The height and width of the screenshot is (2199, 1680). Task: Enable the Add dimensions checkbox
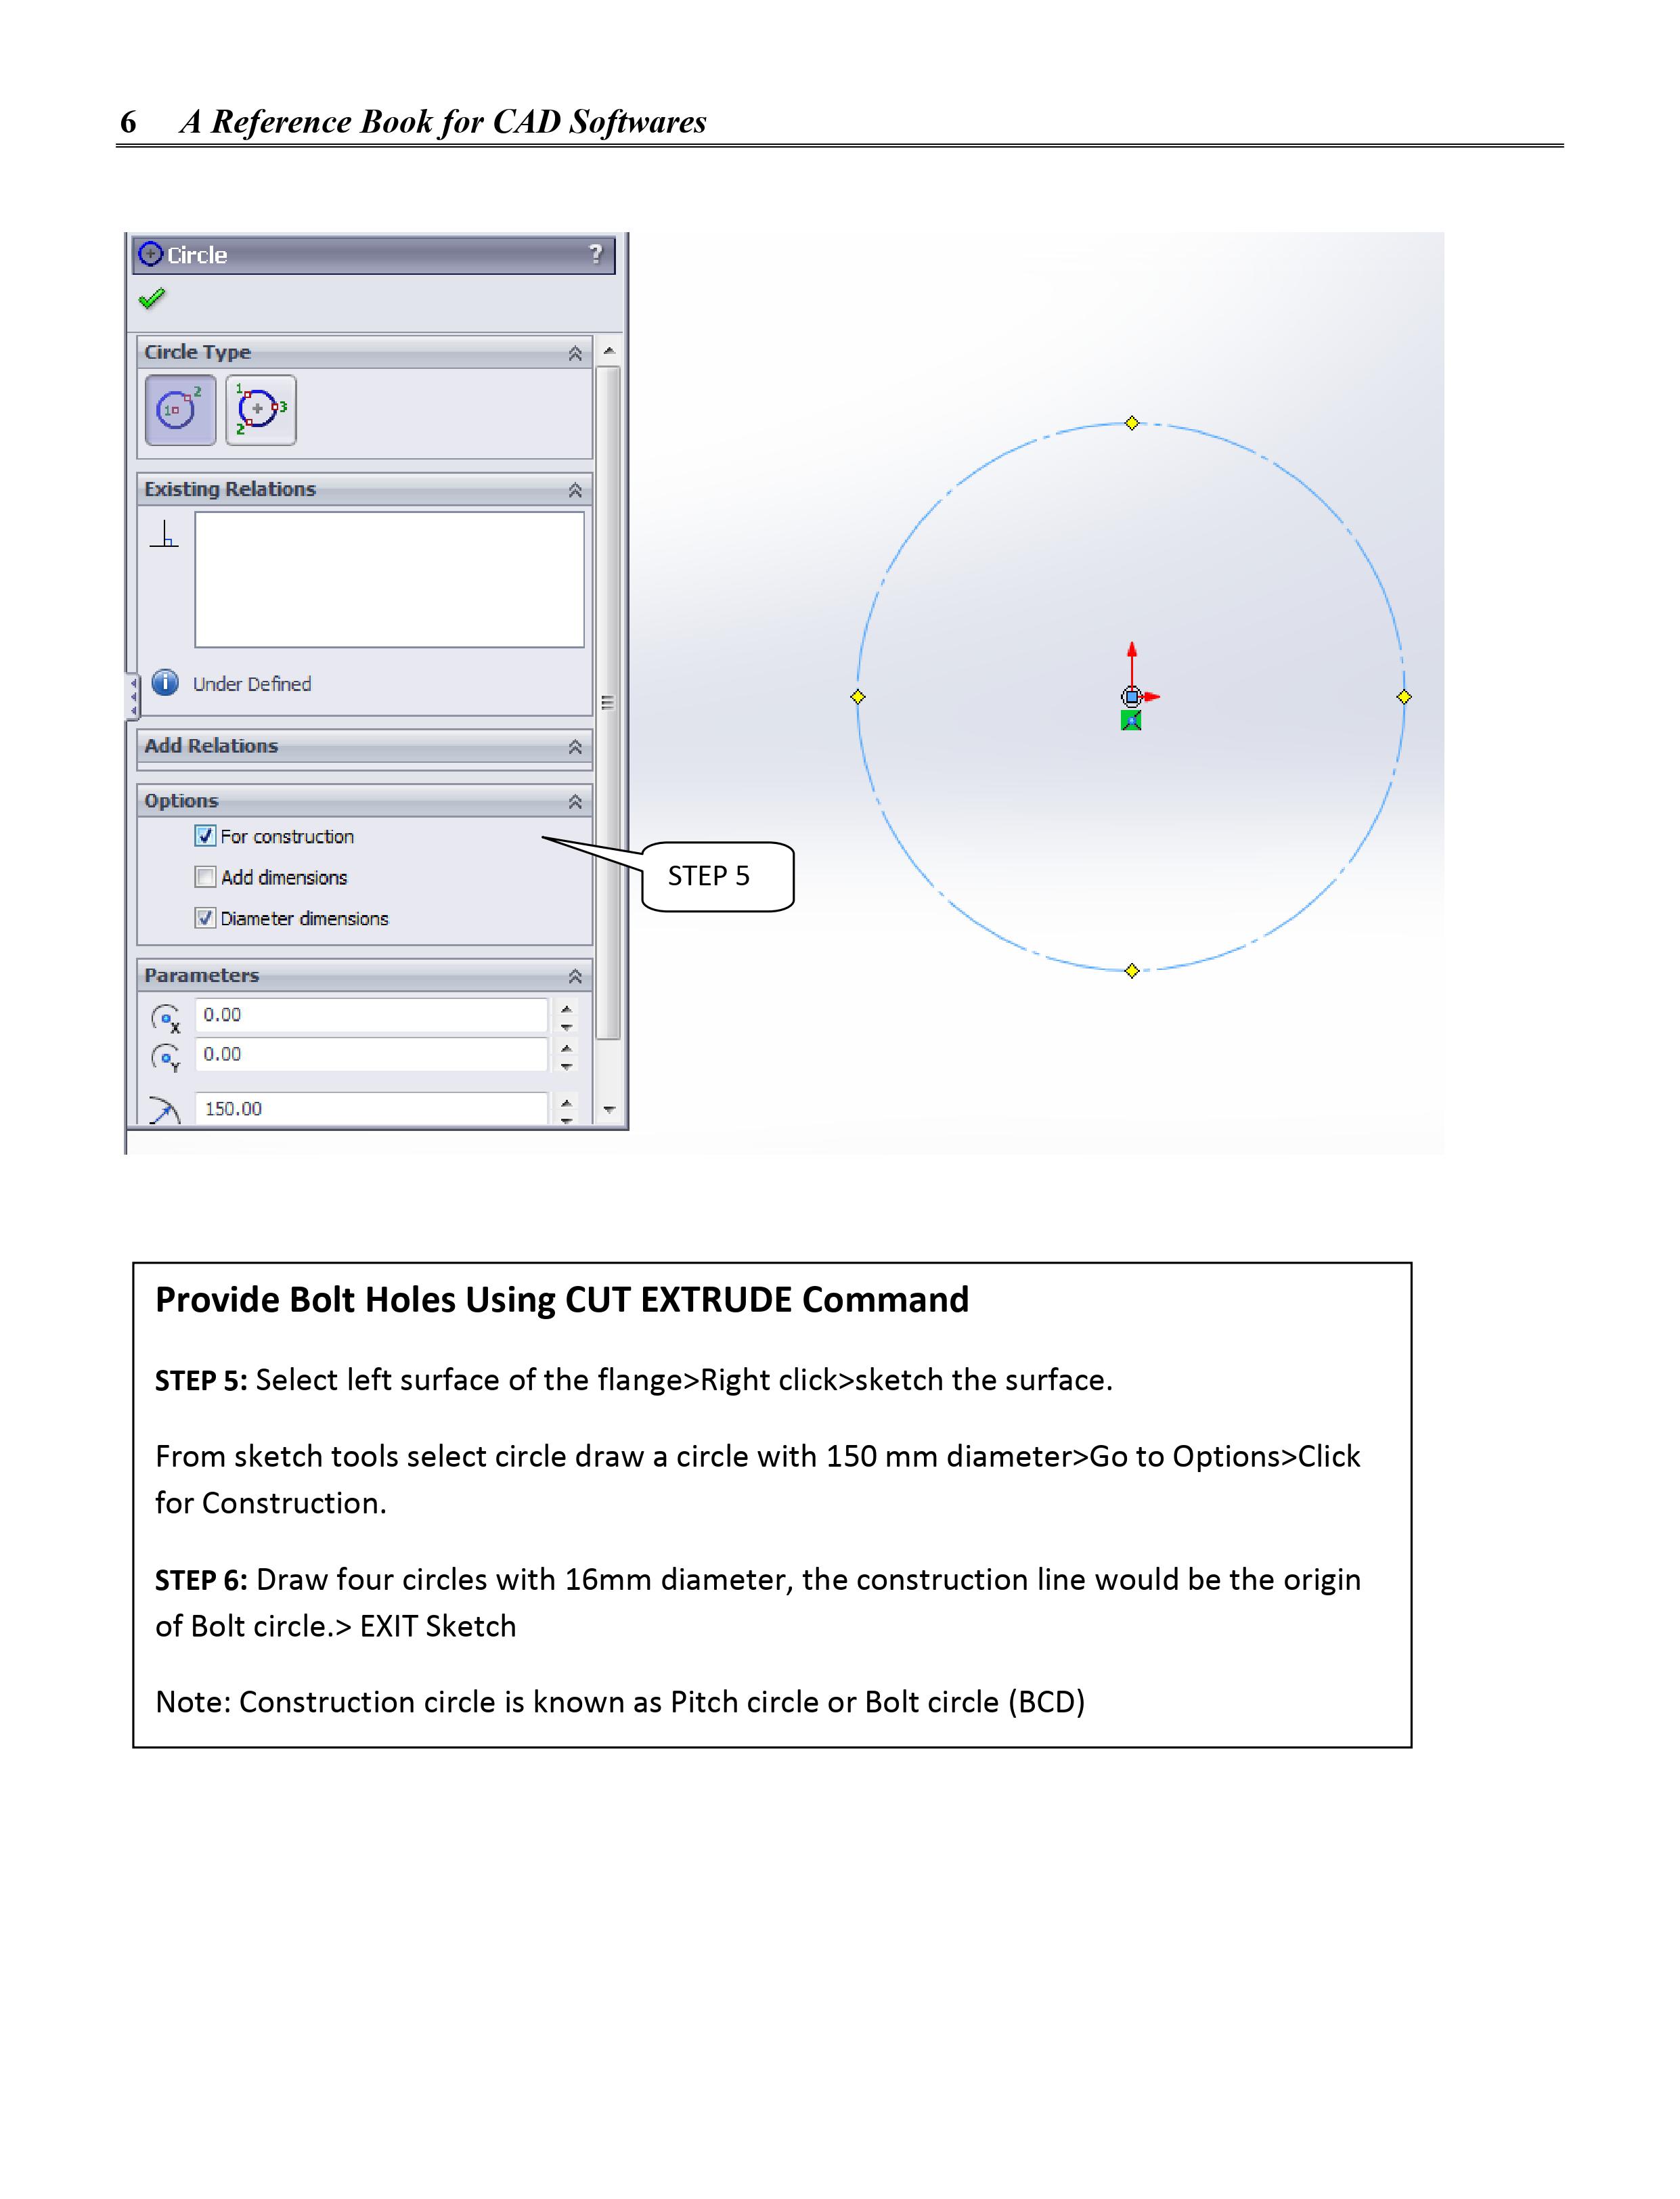[x=206, y=877]
